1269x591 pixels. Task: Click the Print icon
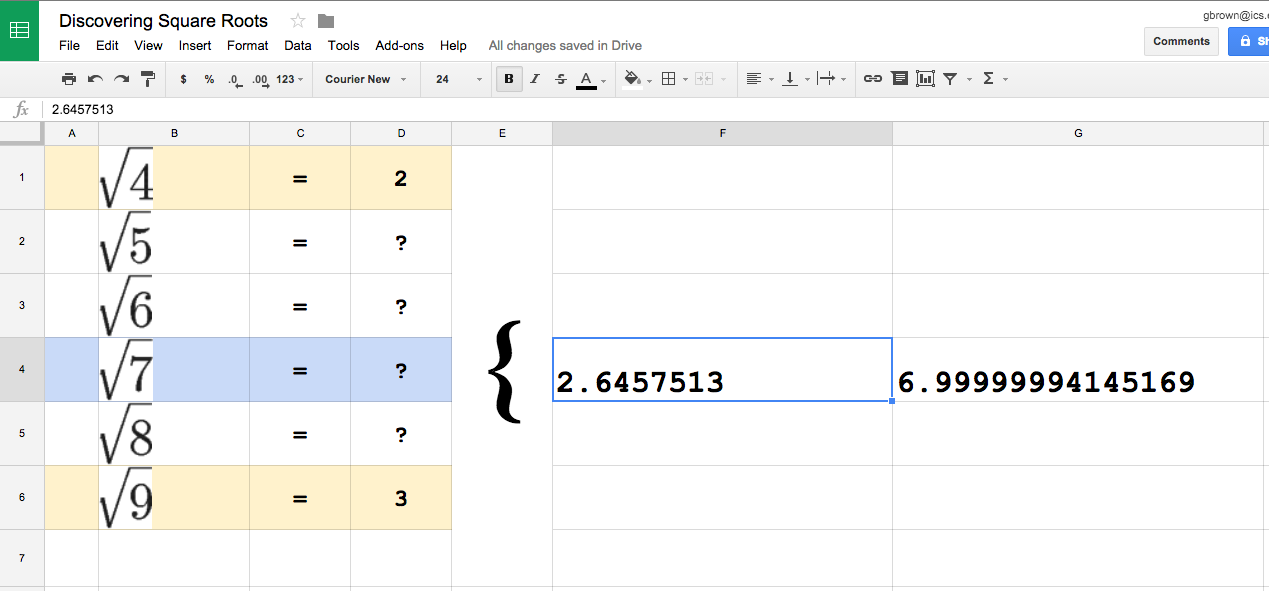(x=69, y=79)
